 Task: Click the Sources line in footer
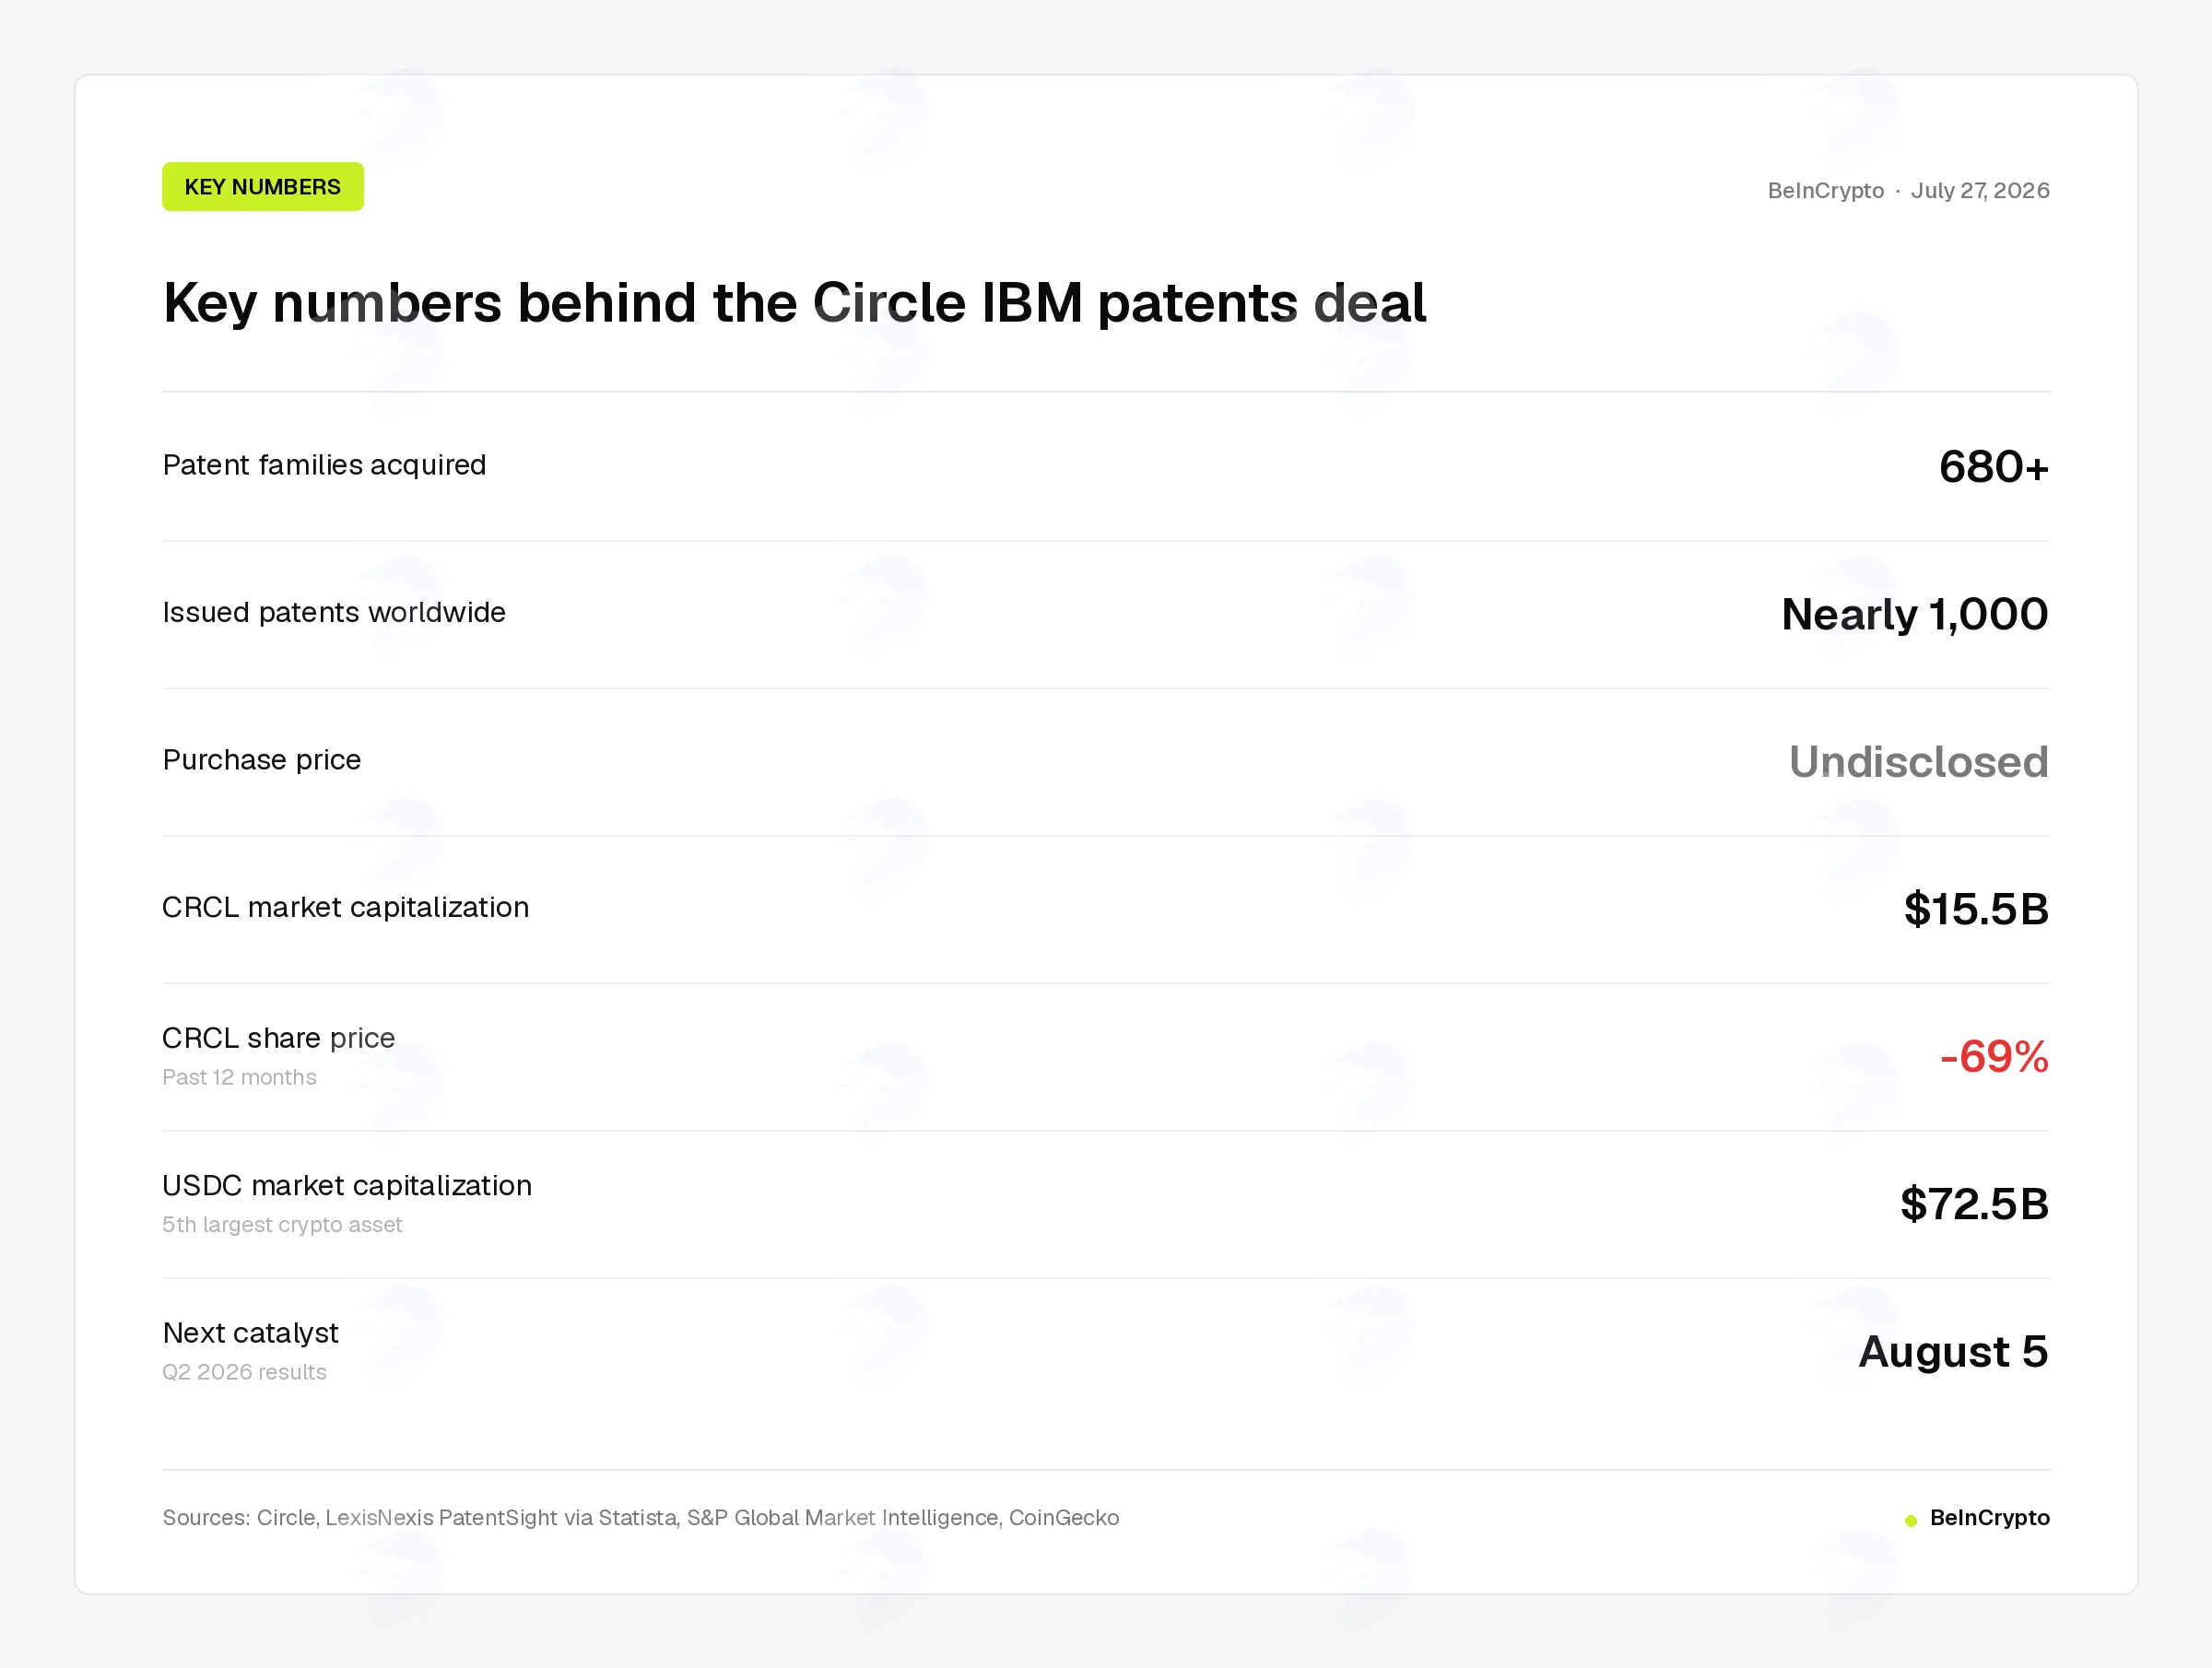pyautogui.click(x=641, y=1518)
